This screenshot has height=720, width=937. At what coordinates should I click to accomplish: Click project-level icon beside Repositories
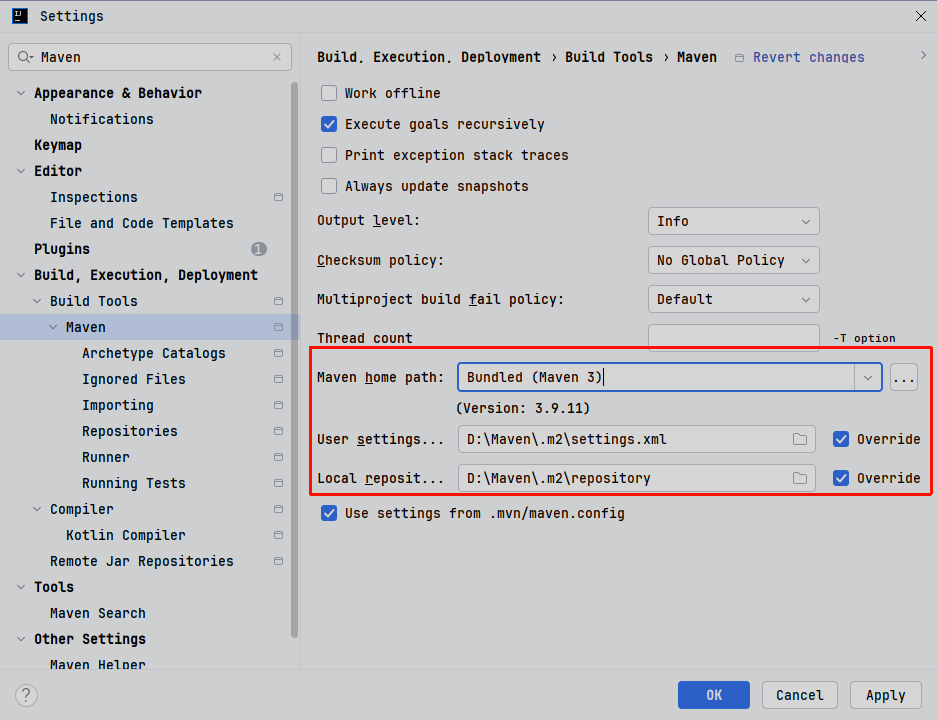pos(278,431)
